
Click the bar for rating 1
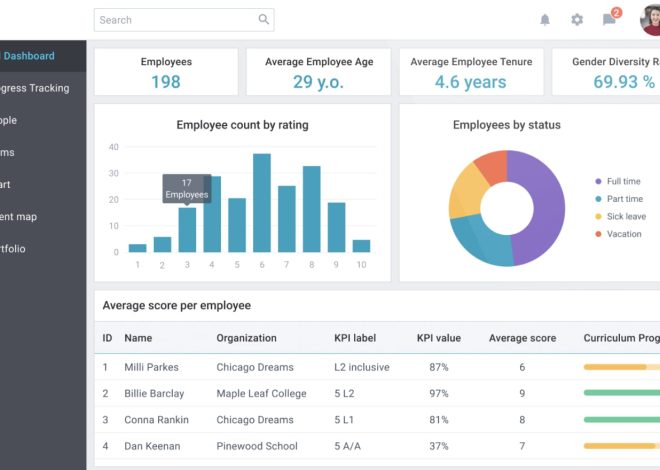point(138,248)
